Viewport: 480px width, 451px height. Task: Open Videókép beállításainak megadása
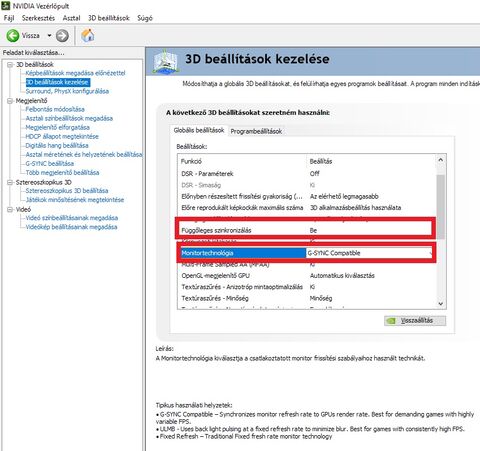click(x=71, y=227)
